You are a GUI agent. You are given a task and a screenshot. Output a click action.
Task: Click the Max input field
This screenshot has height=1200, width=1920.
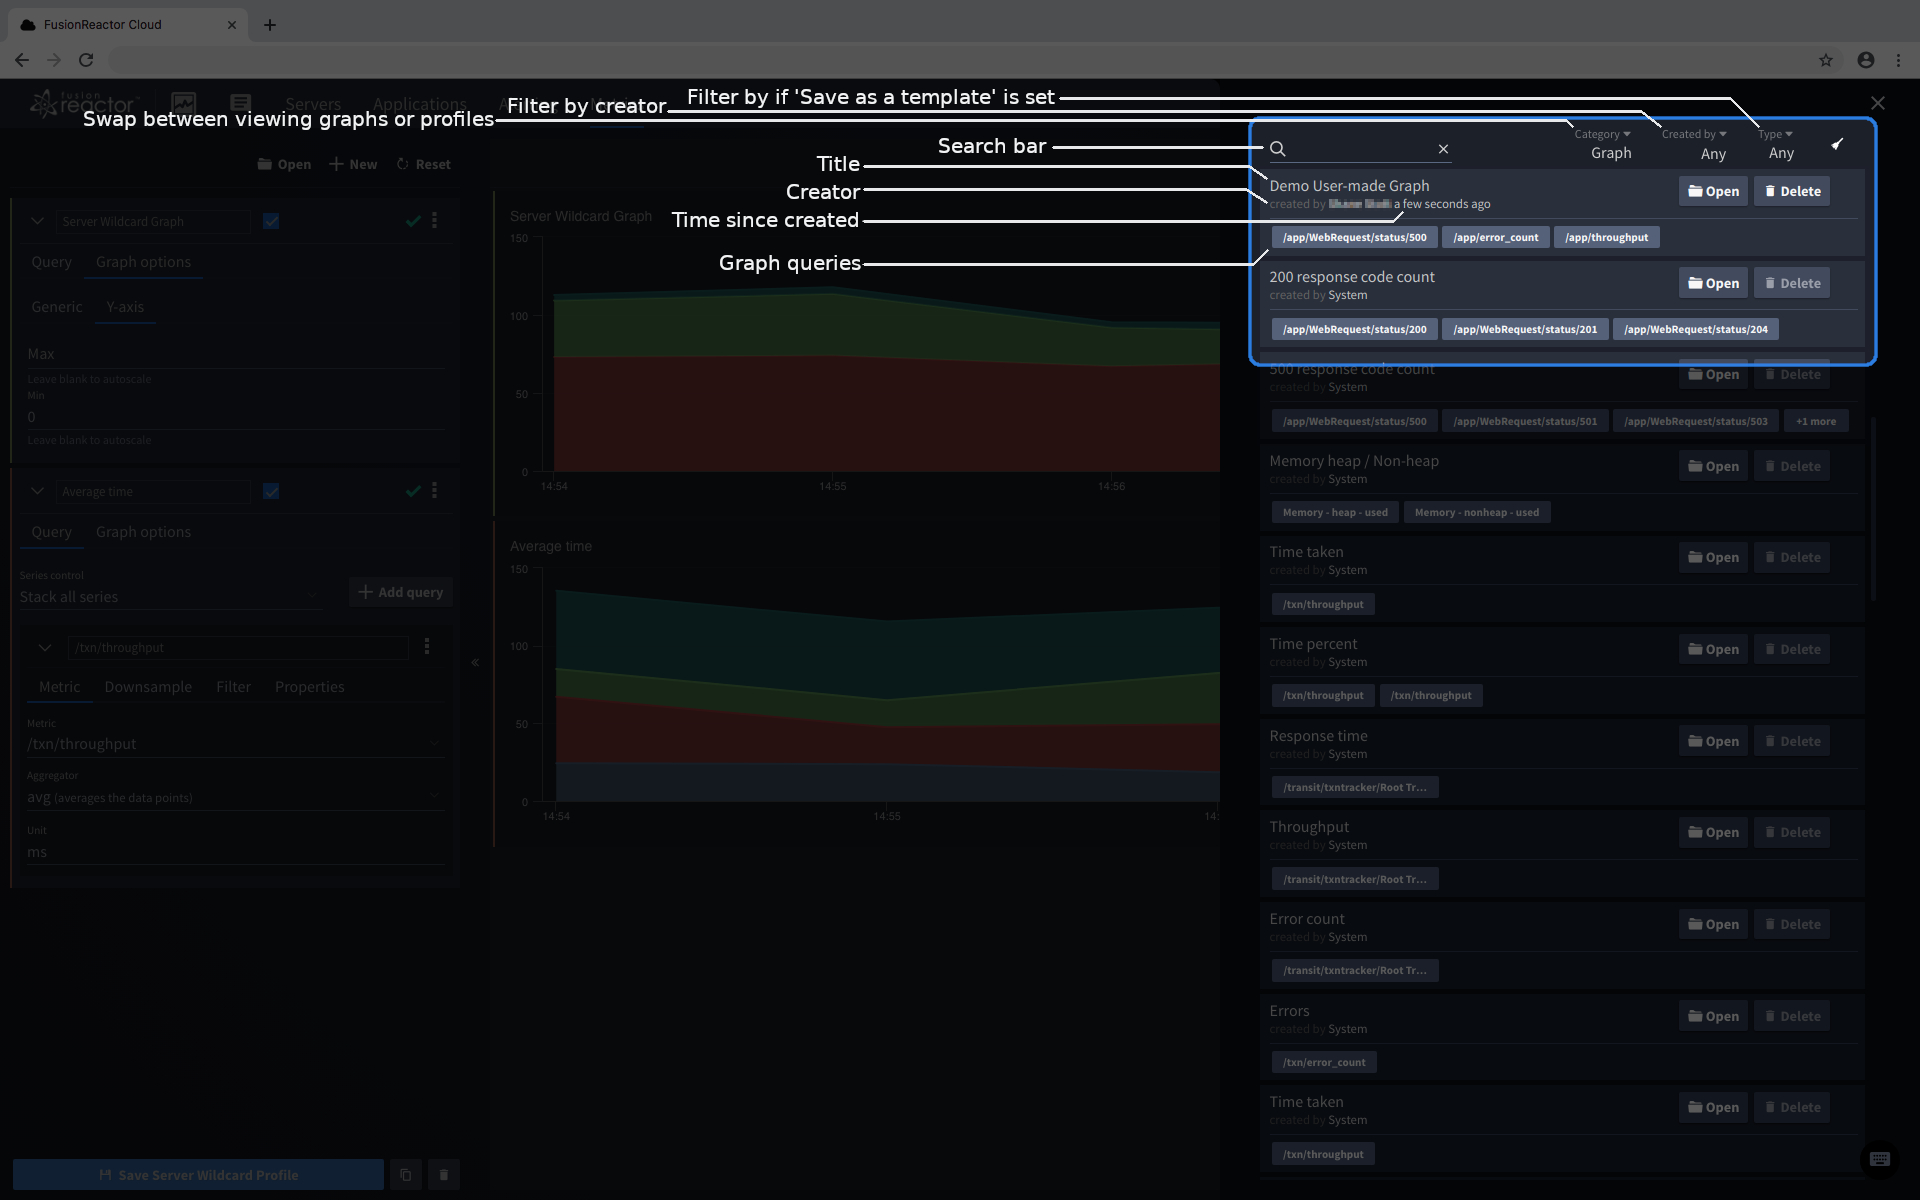pos(235,353)
